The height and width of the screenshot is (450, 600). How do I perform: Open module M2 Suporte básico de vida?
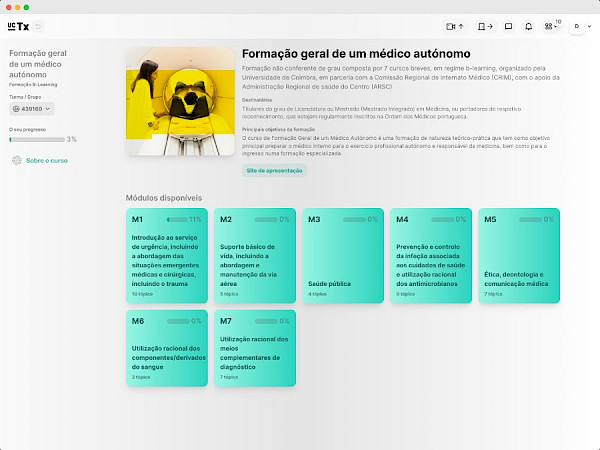pyautogui.click(x=253, y=255)
